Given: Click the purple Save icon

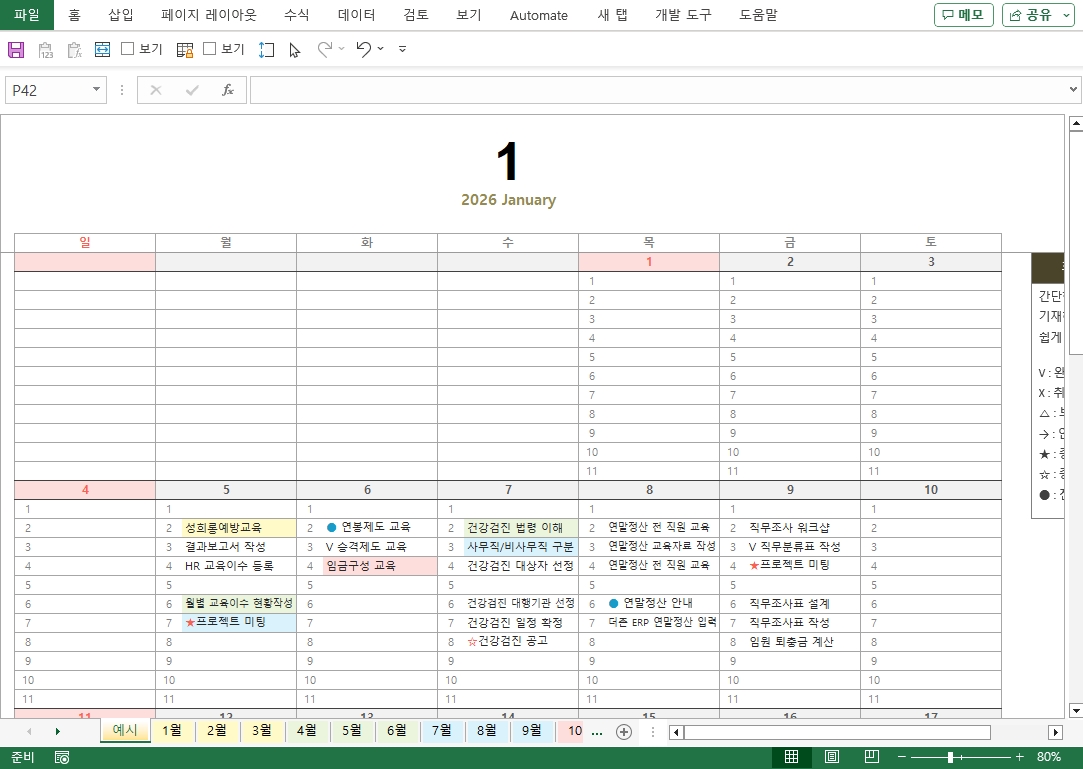Looking at the screenshot, I should [16, 49].
